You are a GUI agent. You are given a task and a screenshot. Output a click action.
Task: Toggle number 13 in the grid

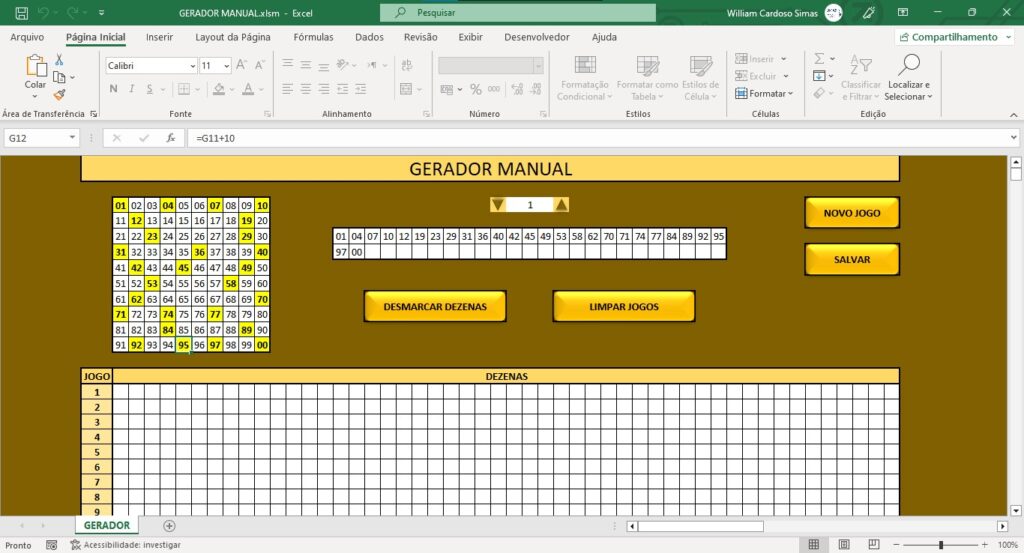point(152,221)
